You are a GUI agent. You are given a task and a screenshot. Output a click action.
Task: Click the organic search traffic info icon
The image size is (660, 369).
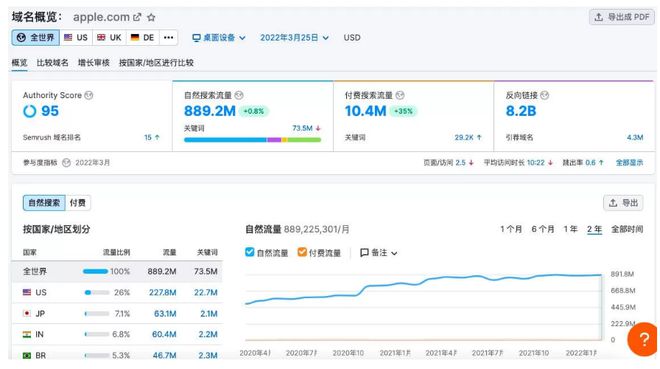pyautogui.click(x=239, y=95)
